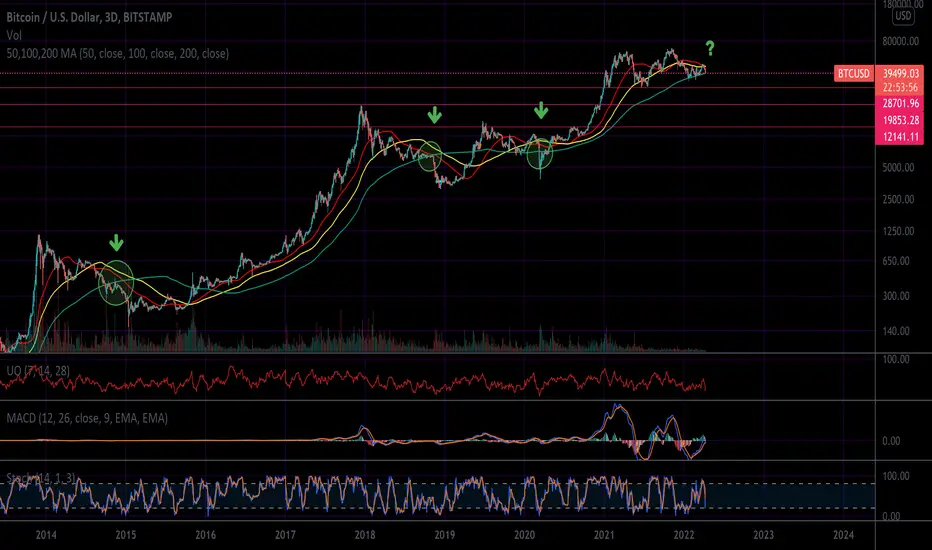Viewport: 932px width, 550px height.
Task: Click the 2018 label on time axis
Action: [365, 535]
